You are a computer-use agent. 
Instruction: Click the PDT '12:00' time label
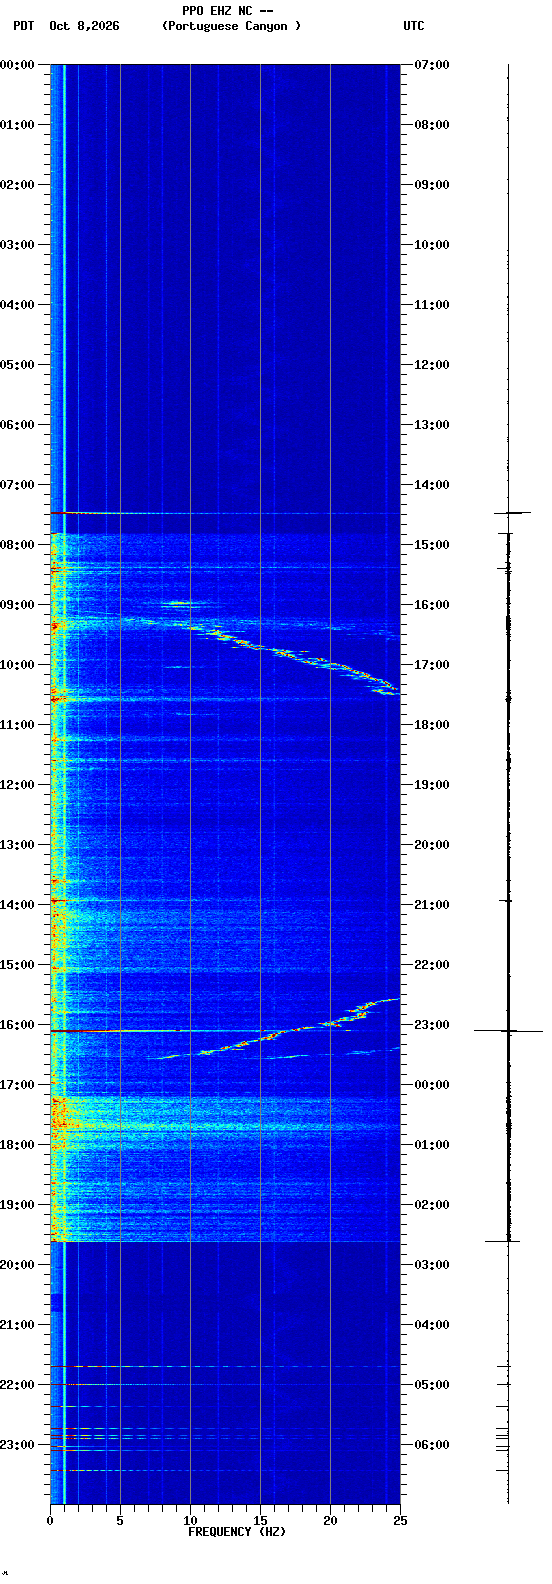click(x=17, y=785)
